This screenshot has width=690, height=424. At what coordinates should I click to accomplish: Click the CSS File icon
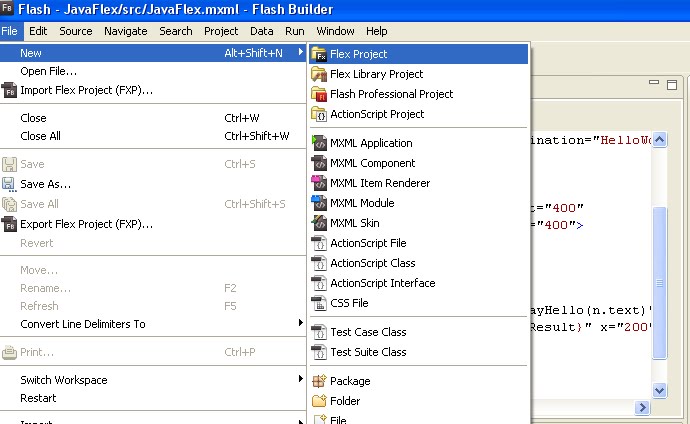319,303
